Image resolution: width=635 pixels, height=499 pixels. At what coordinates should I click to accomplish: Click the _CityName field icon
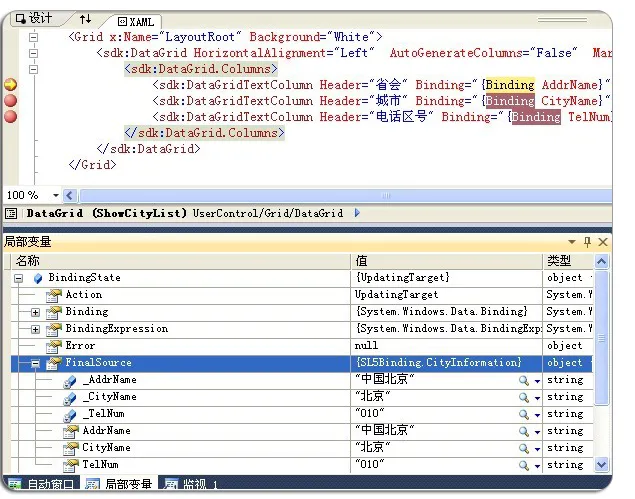click(70, 398)
